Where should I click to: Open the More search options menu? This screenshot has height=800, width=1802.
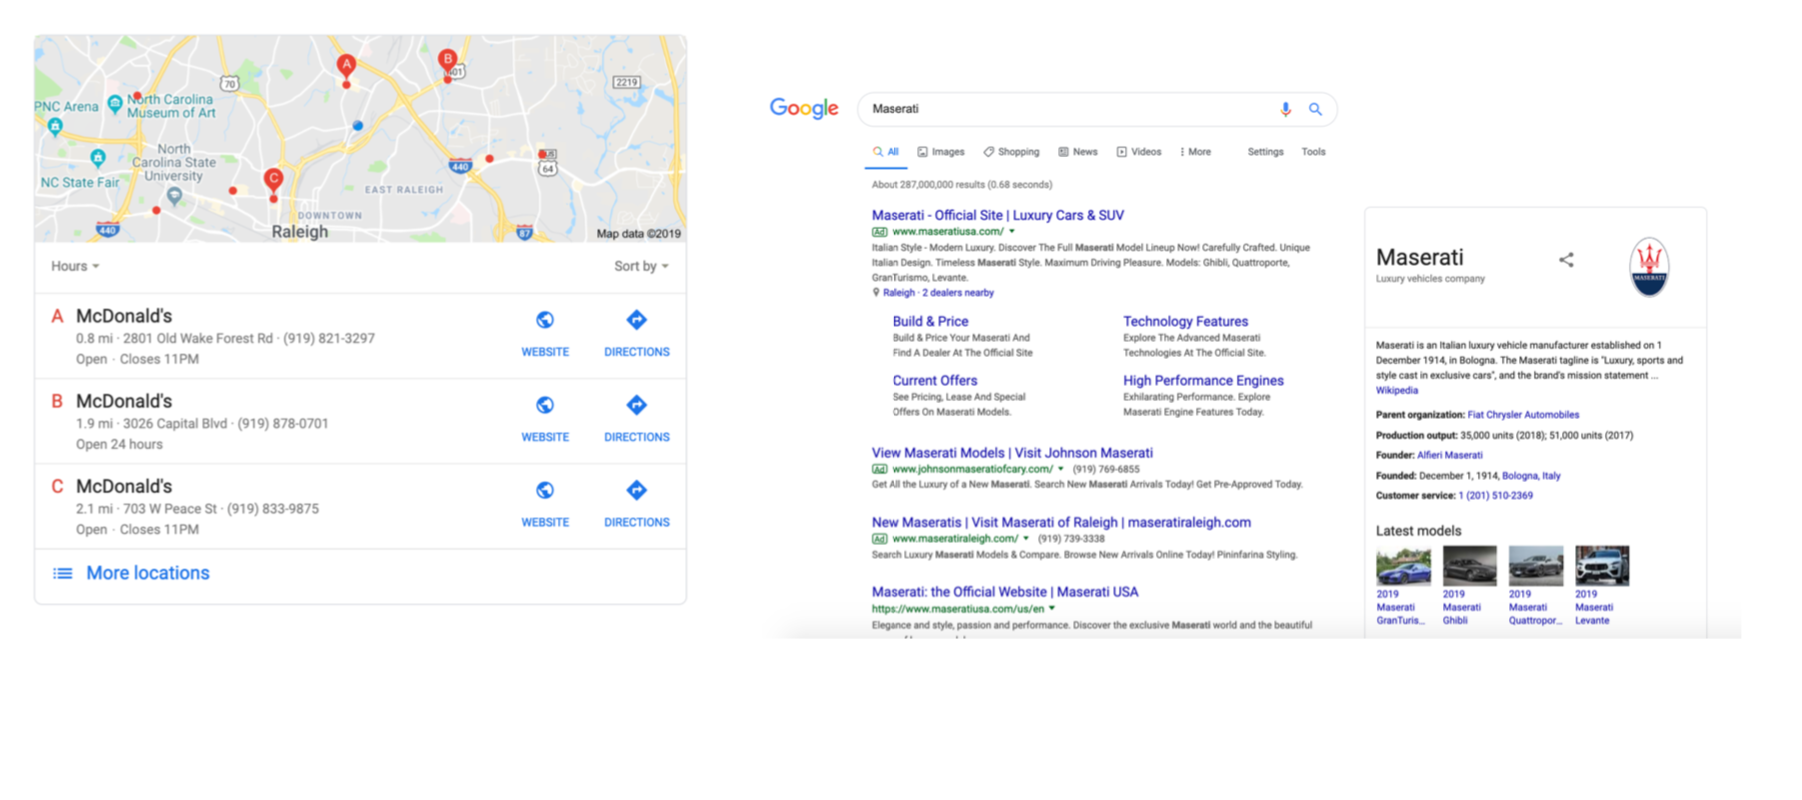coord(1195,152)
